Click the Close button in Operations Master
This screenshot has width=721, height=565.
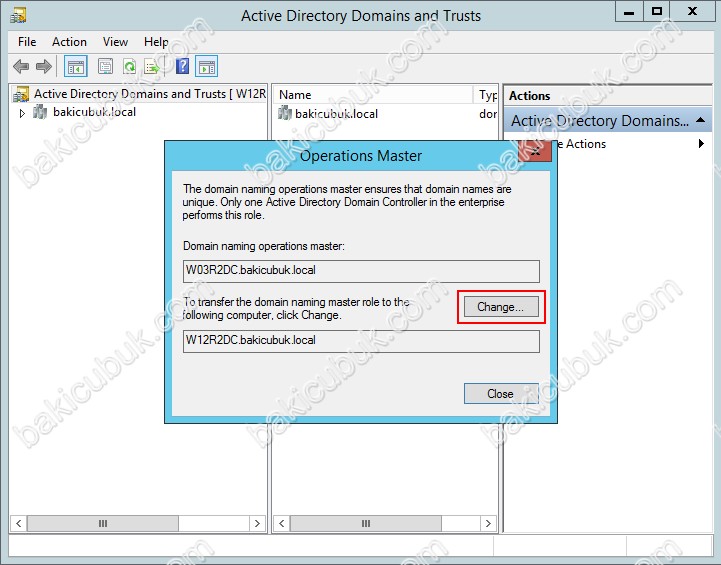tap(501, 394)
